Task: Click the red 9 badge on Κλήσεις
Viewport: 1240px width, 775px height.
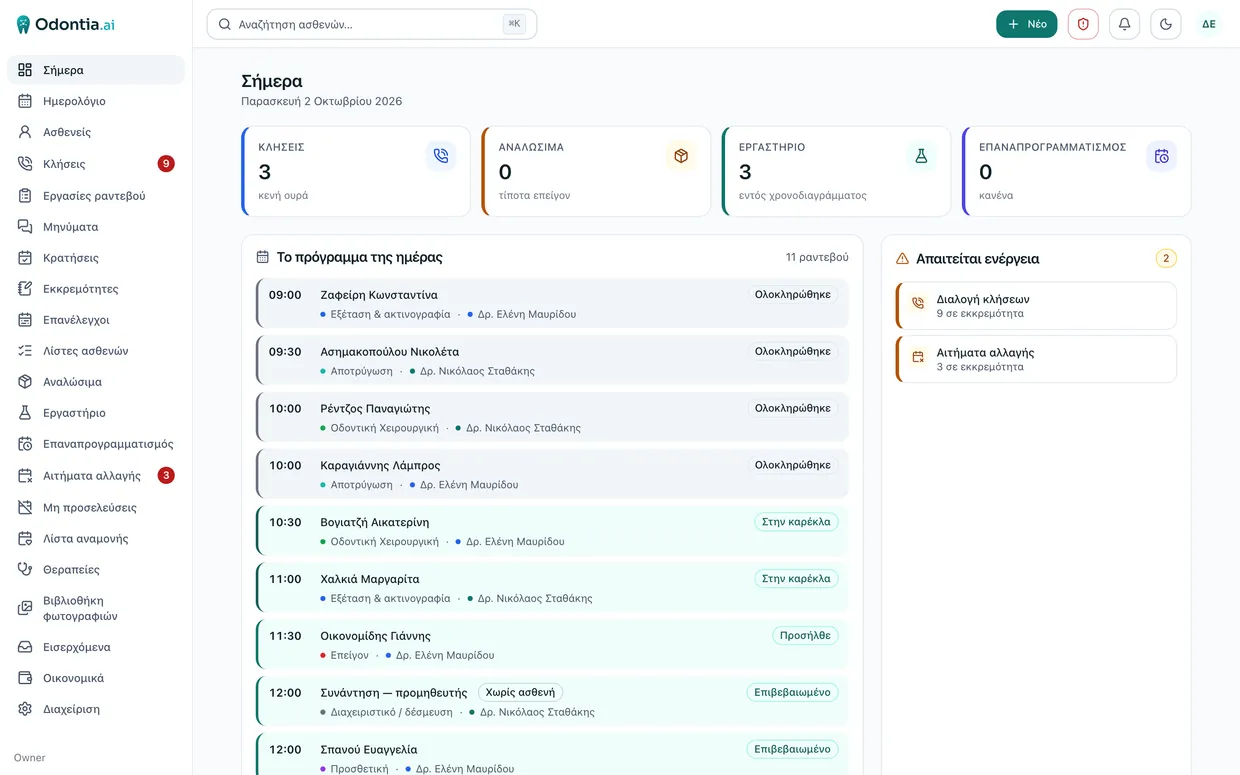Action: click(166, 164)
